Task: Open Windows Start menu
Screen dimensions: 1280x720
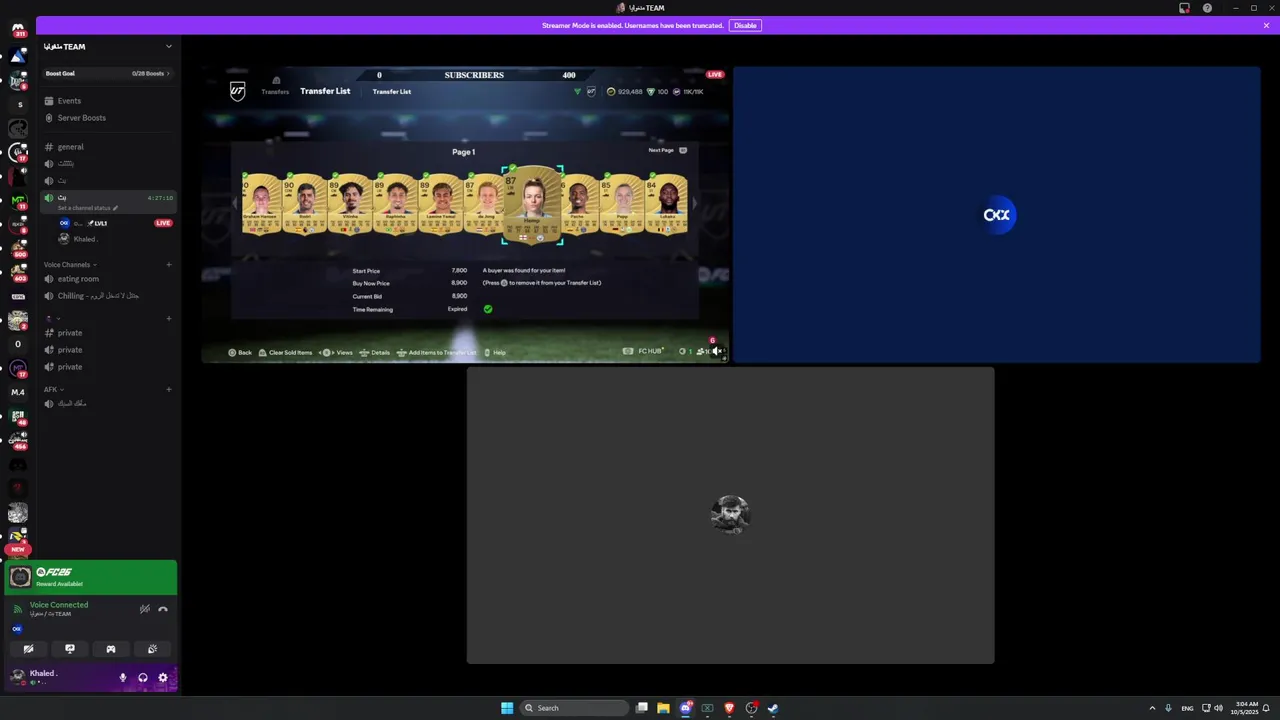Action: click(507, 708)
